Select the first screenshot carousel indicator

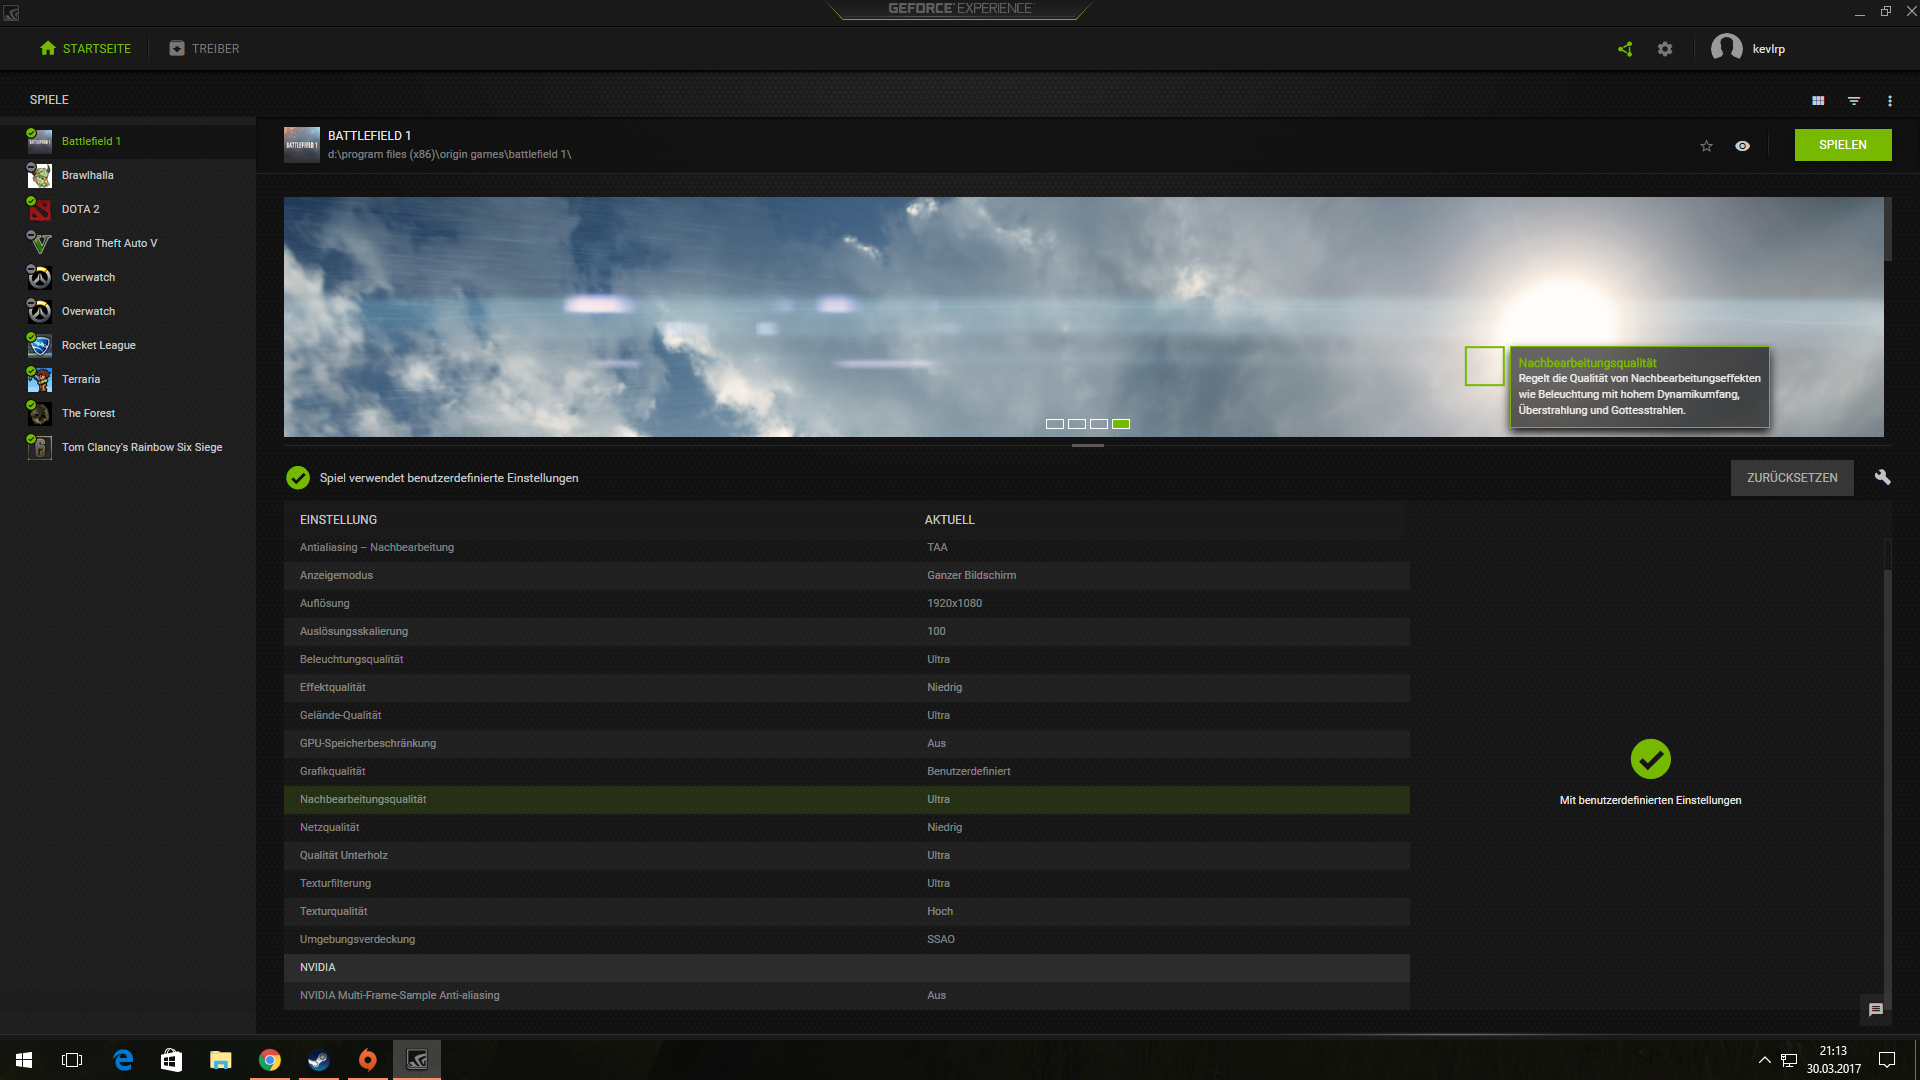pyautogui.click(x=1054, y=424)
